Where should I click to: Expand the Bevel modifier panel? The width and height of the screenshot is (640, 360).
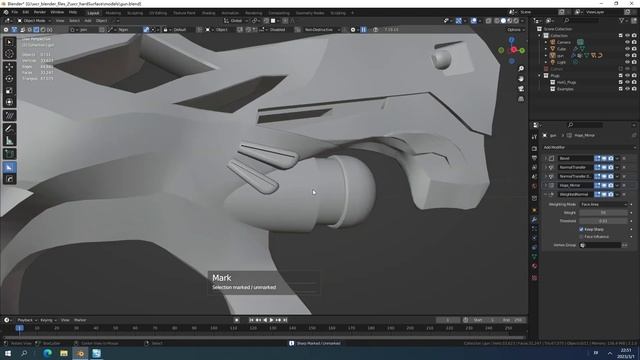pyautogui.click(x=546, y=158)
